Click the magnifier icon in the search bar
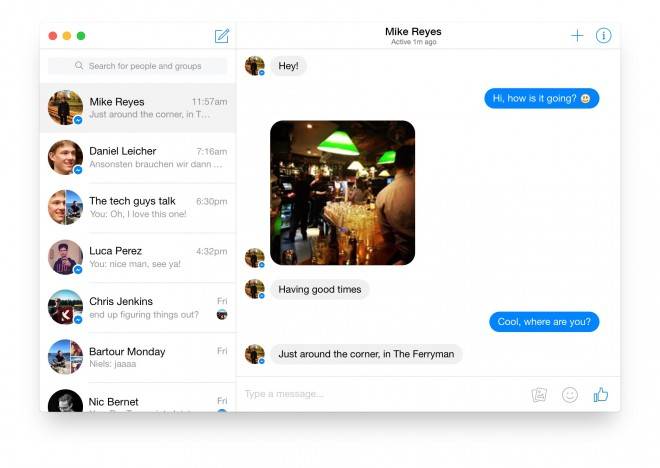This screenshot has height=468, width=660. [79, 66]
